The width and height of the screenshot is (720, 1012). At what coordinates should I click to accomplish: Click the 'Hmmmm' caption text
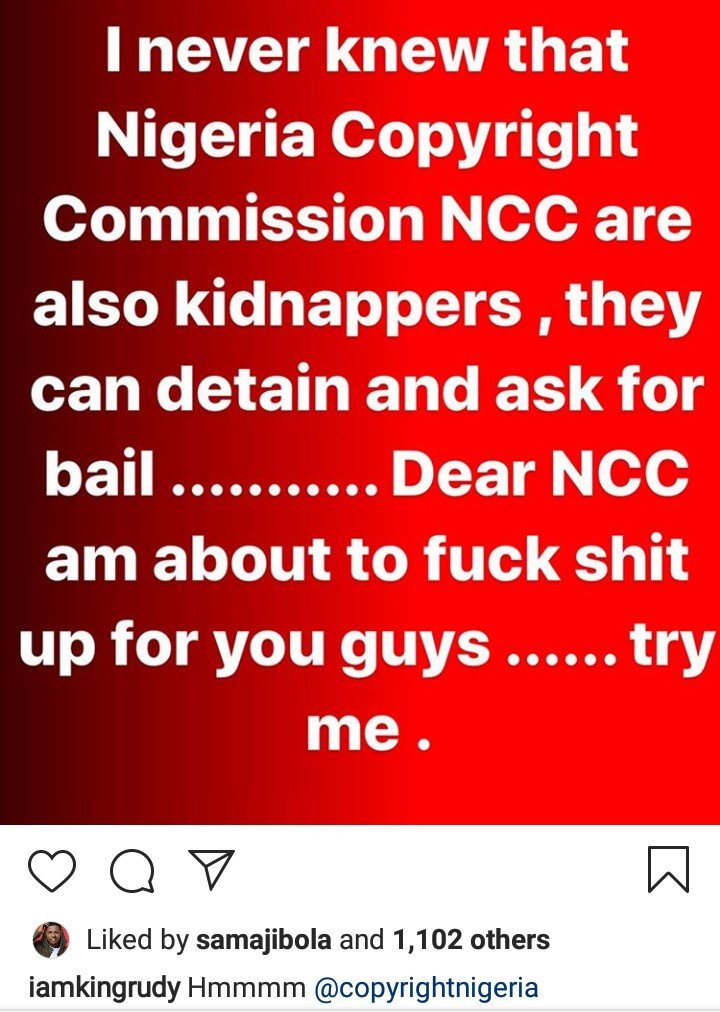point(246,987)
